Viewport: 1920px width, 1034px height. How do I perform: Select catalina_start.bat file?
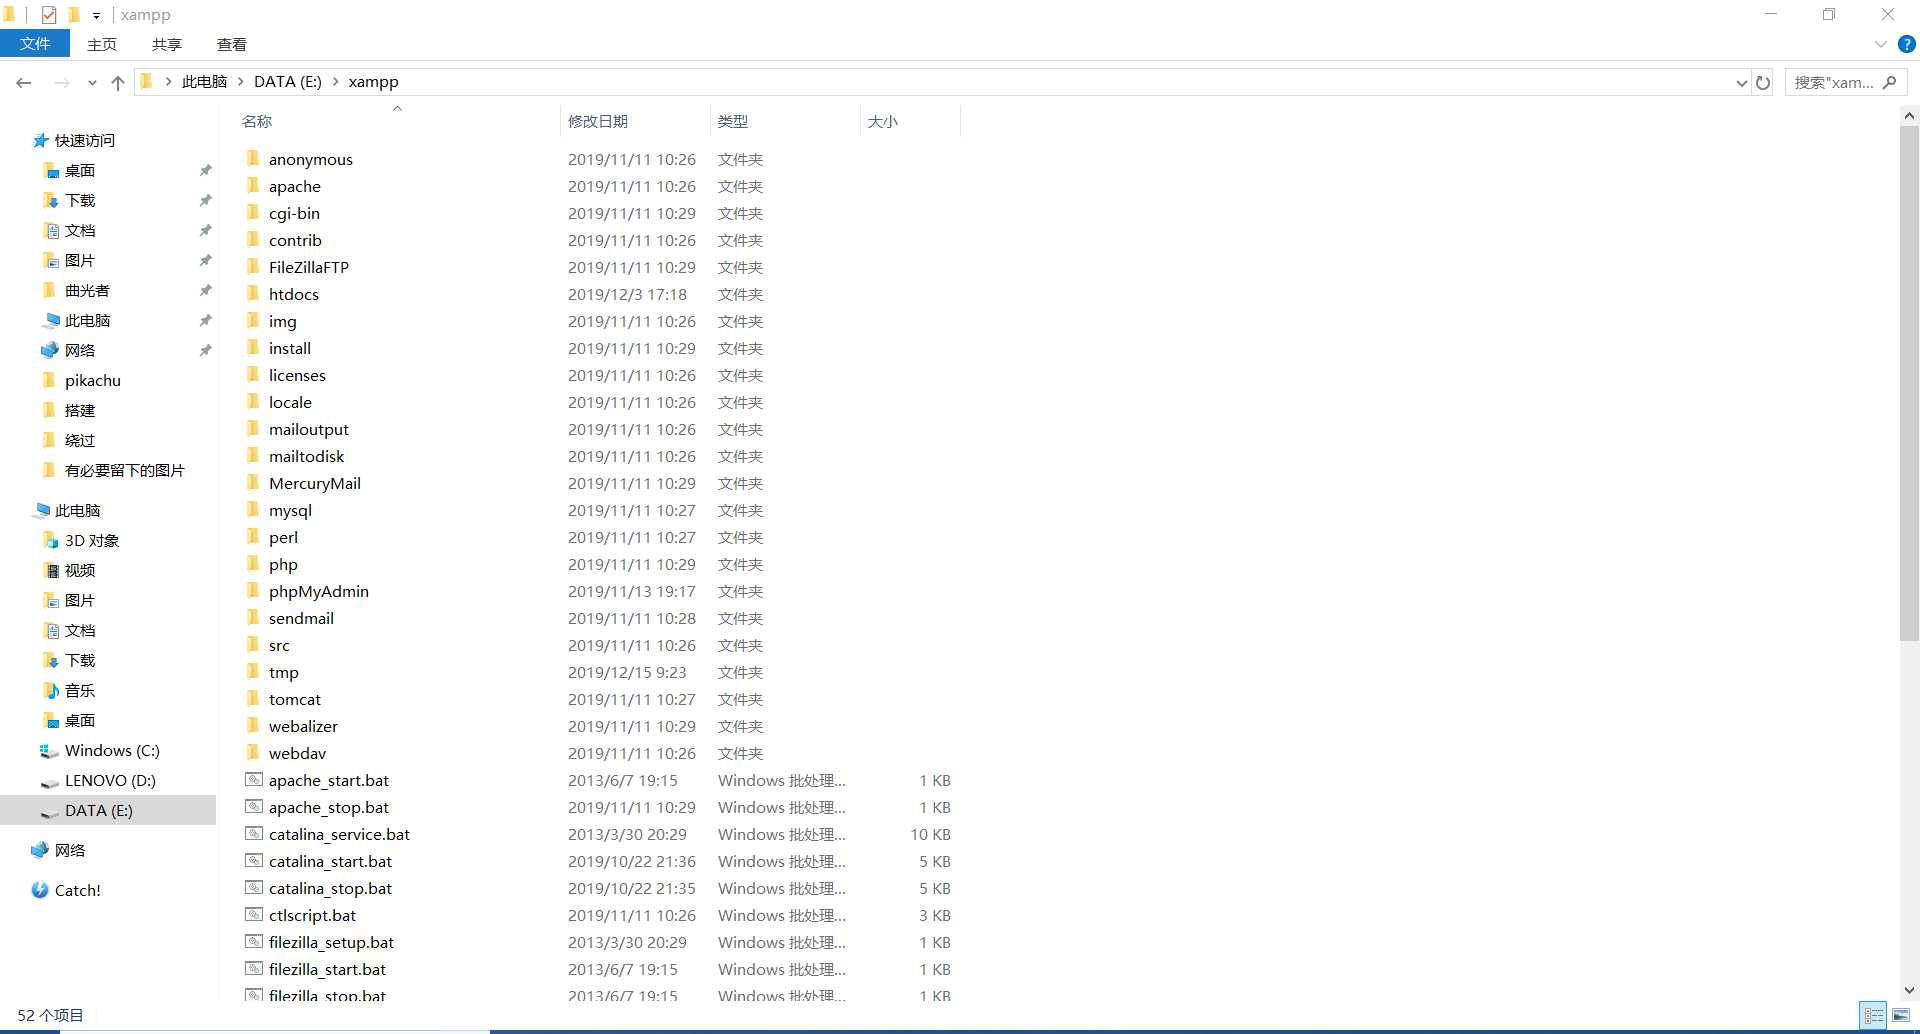[x=330, y=861]
